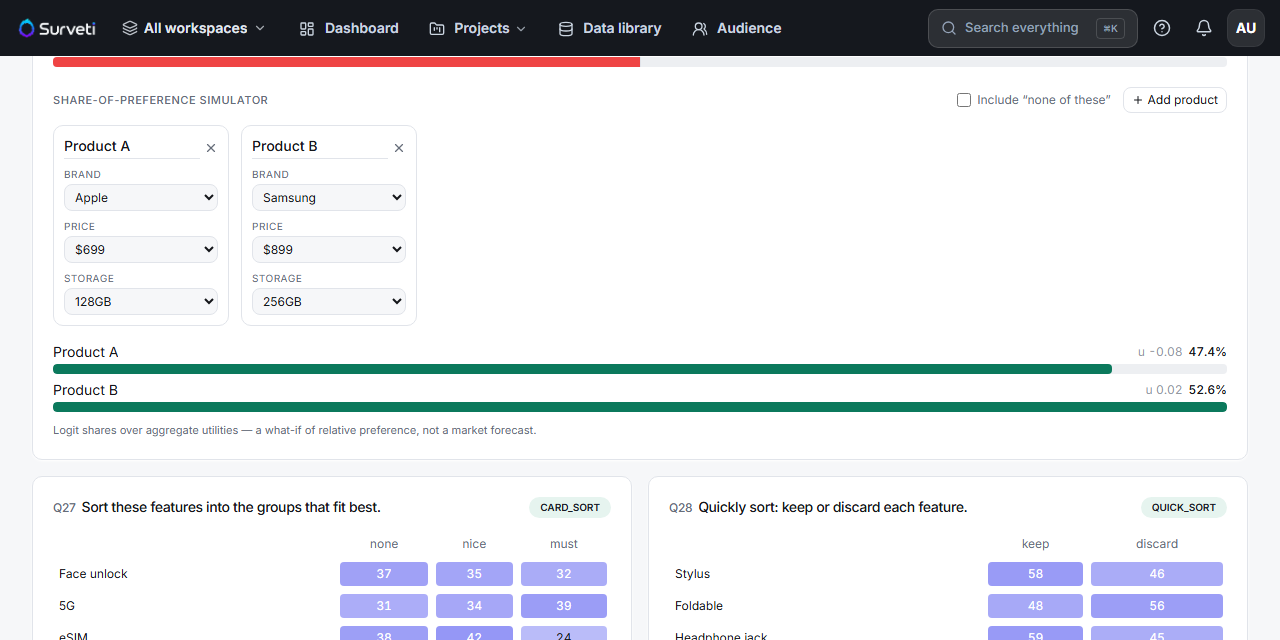Open Product B storage dropdown showing 256GB
Screen dimensions: 1280x640
tap(329, 302)
